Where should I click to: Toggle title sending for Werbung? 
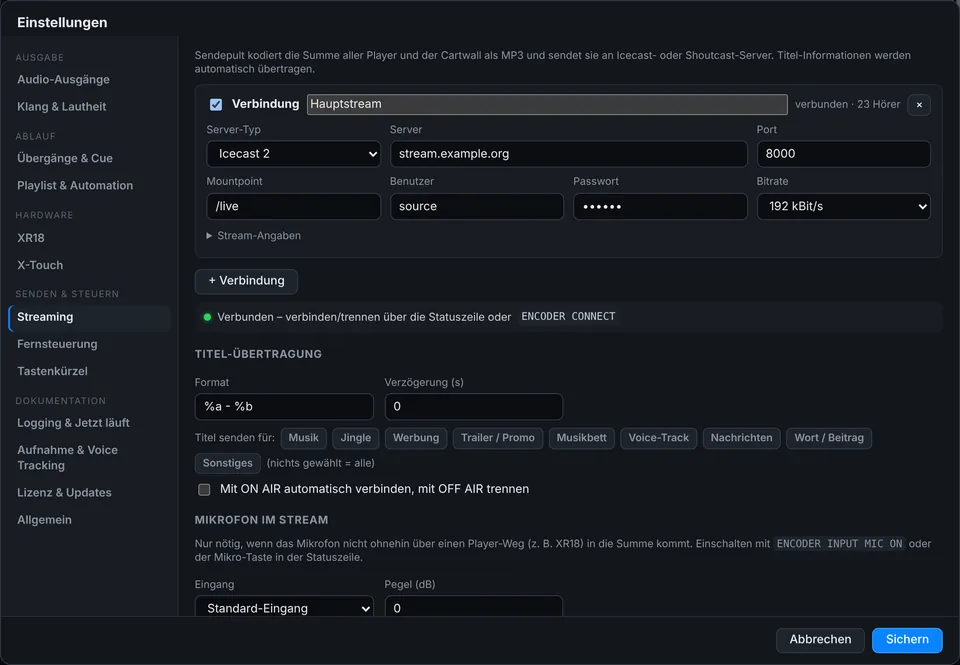tap(416, 438)
